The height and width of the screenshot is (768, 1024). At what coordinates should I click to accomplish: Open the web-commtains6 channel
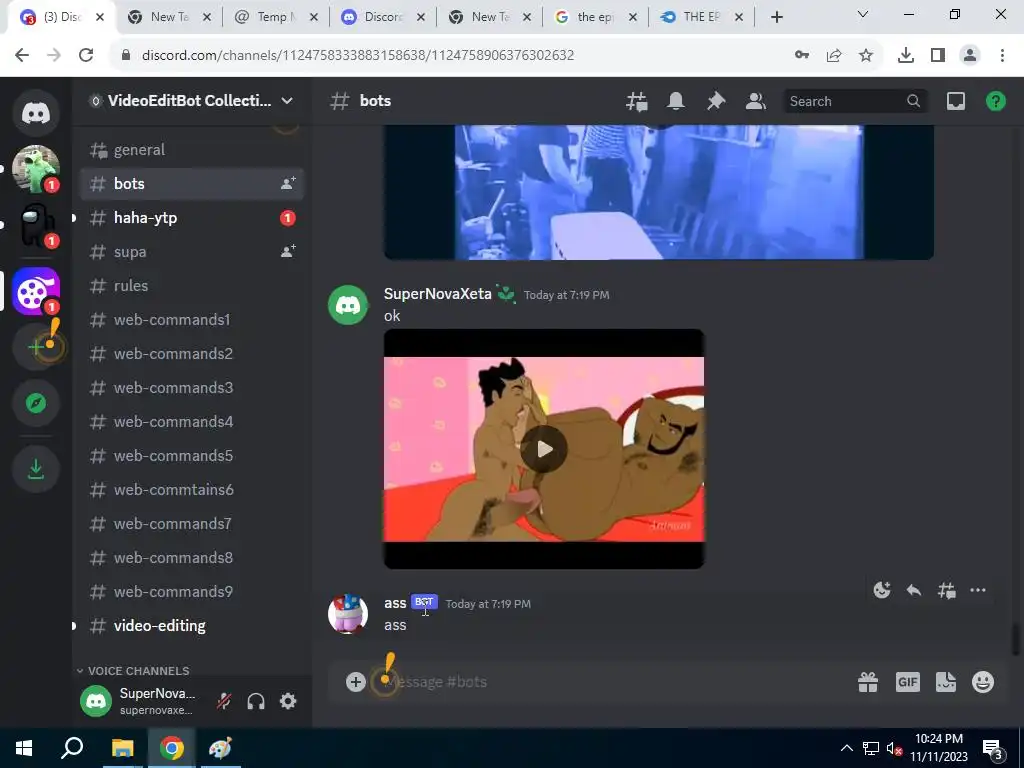click(x=191, y=489)
